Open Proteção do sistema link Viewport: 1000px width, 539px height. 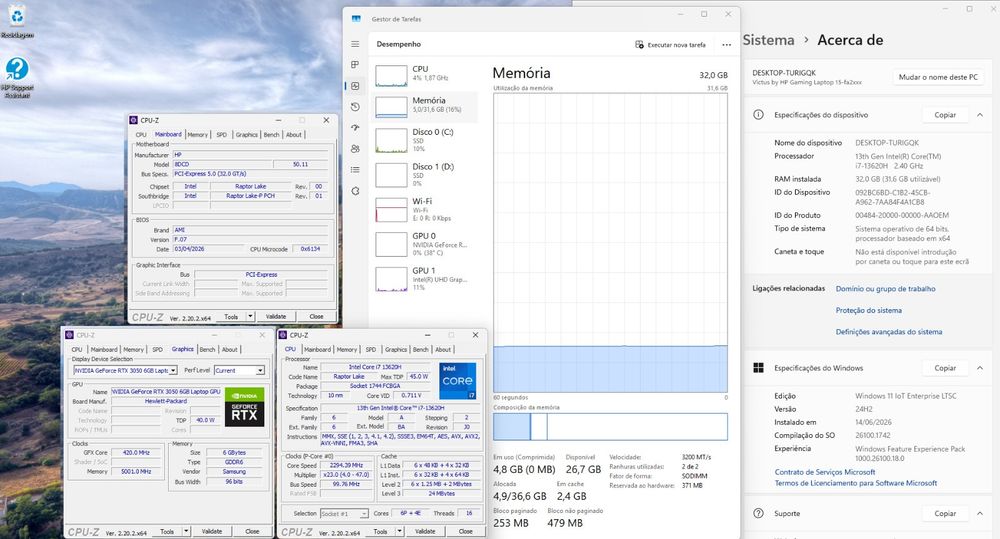(x=869, y=311)
